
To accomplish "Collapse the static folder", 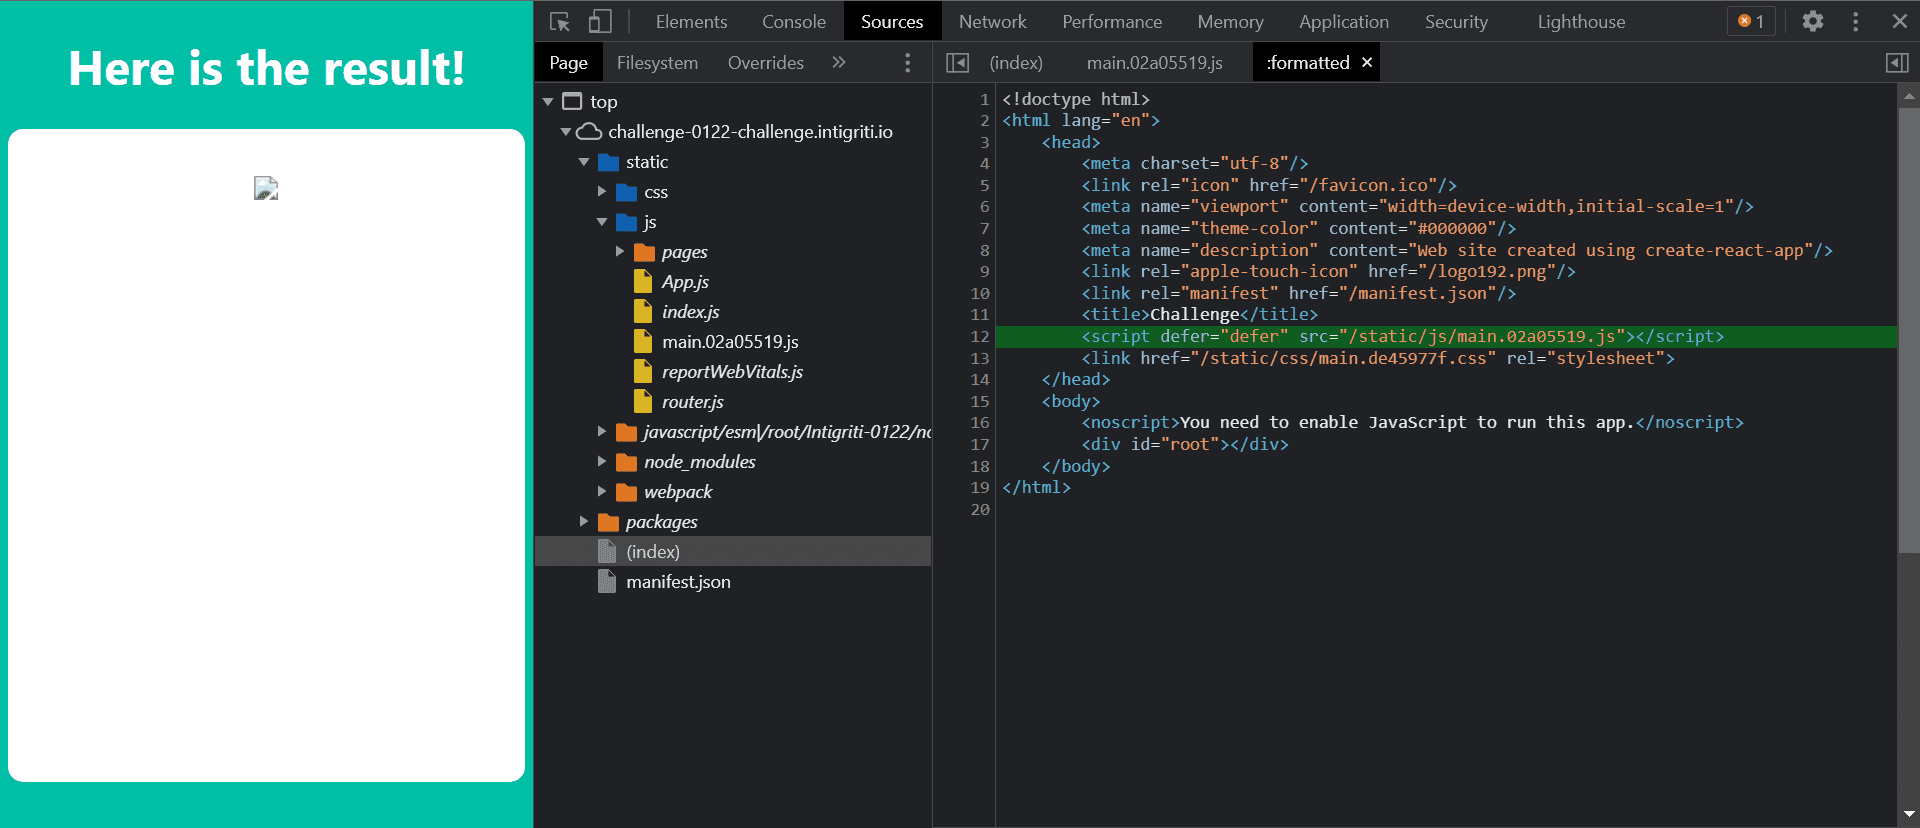I will pyautogui.click(x=584, y=162).
